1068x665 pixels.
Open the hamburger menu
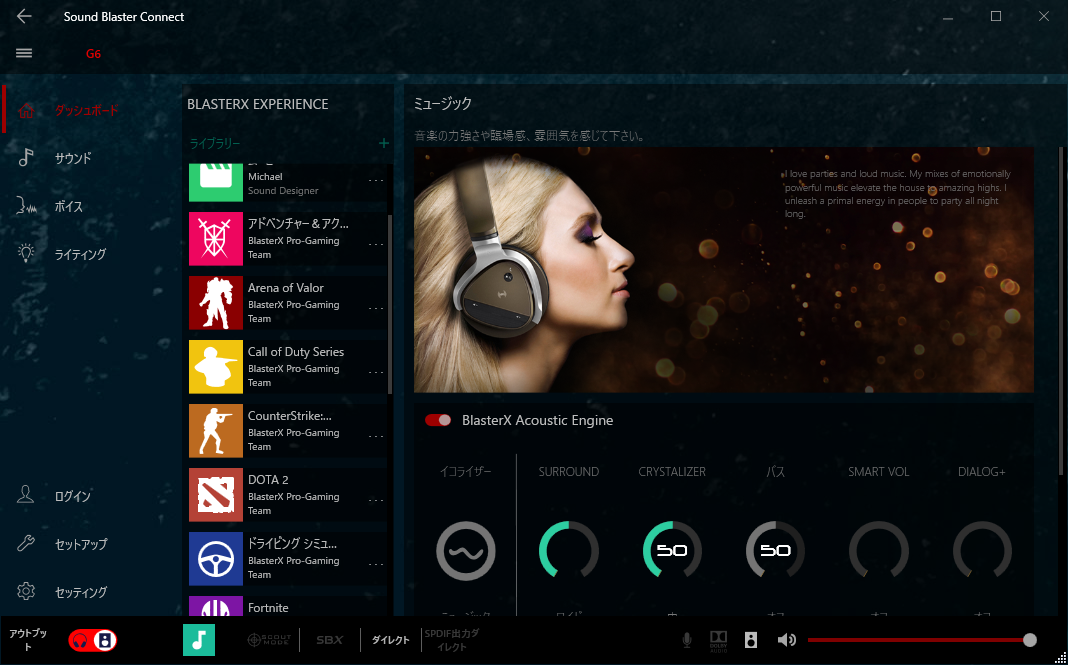point(24,53)
